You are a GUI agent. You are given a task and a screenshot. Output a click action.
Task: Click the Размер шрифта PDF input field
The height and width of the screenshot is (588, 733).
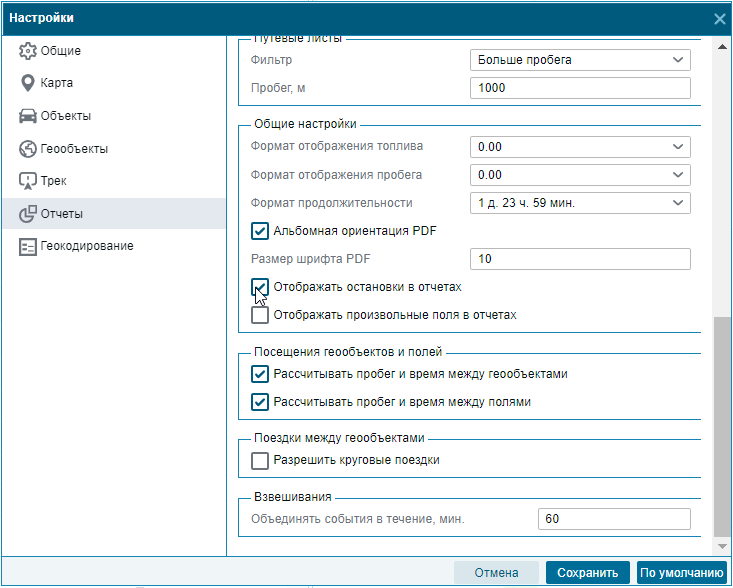[580, 259]
